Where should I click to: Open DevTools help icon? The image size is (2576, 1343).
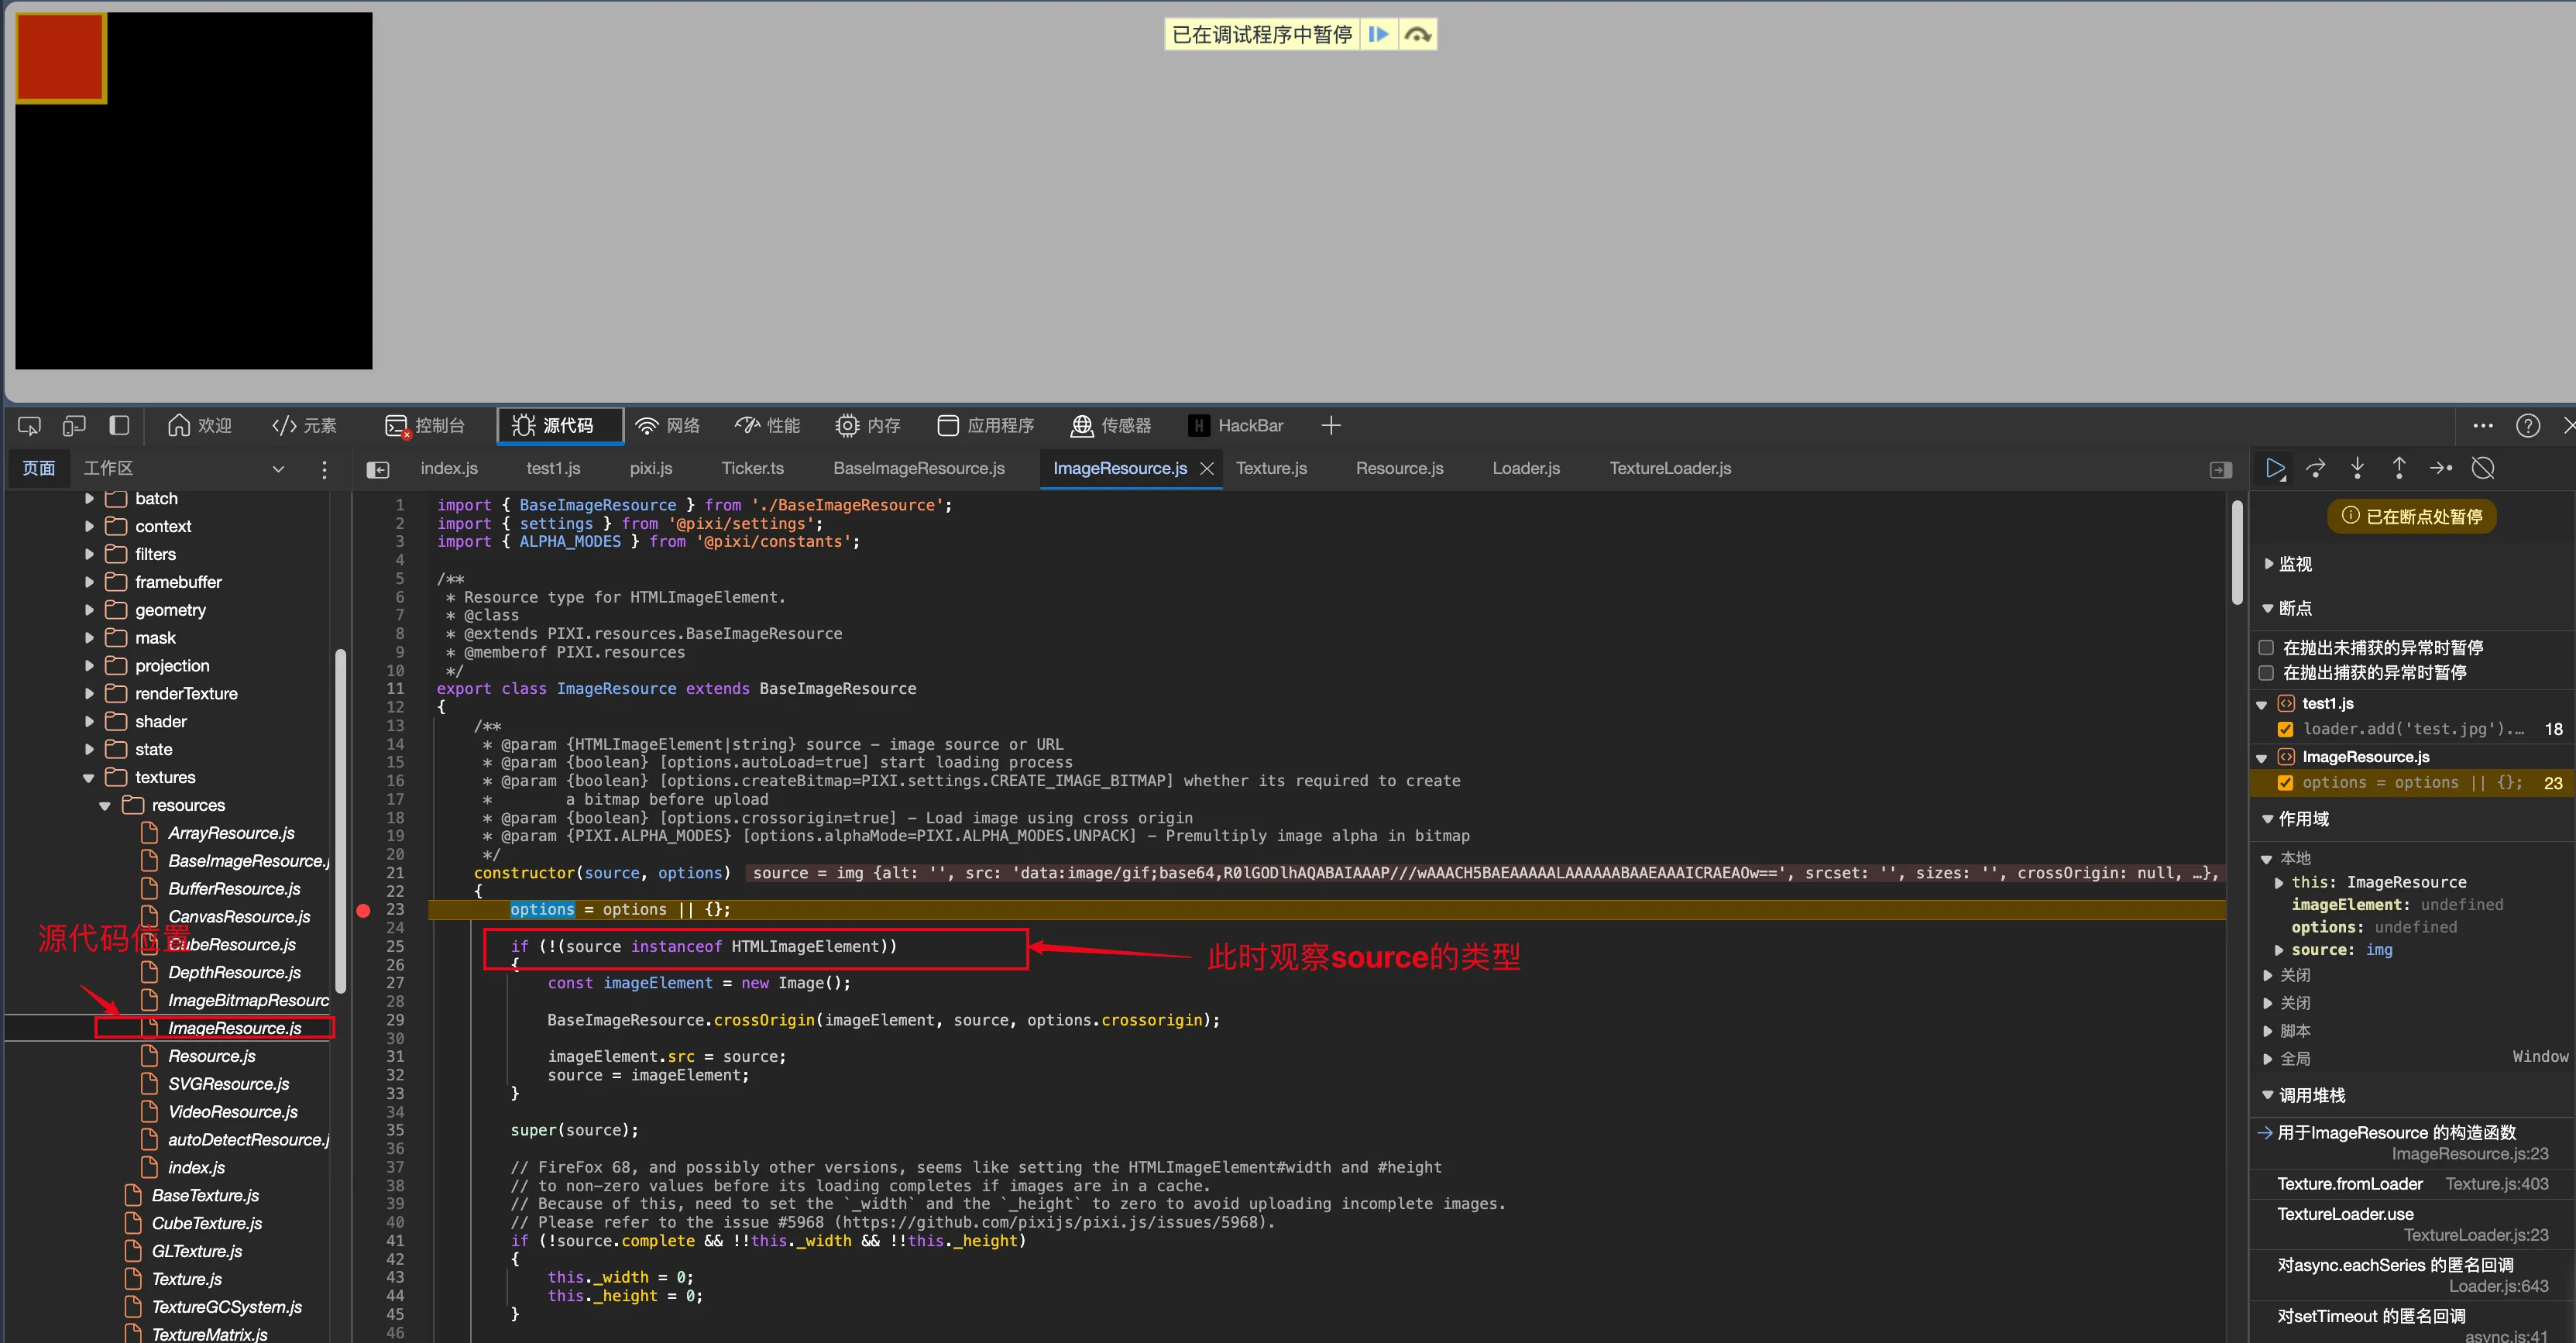pyautogui.click(x=2528, y=426)
